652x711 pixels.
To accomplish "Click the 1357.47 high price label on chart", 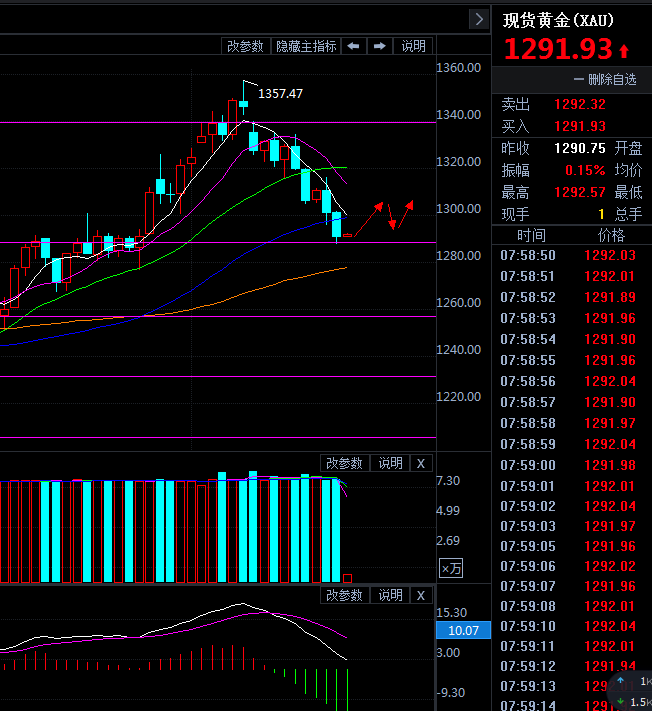I will 280,93.
